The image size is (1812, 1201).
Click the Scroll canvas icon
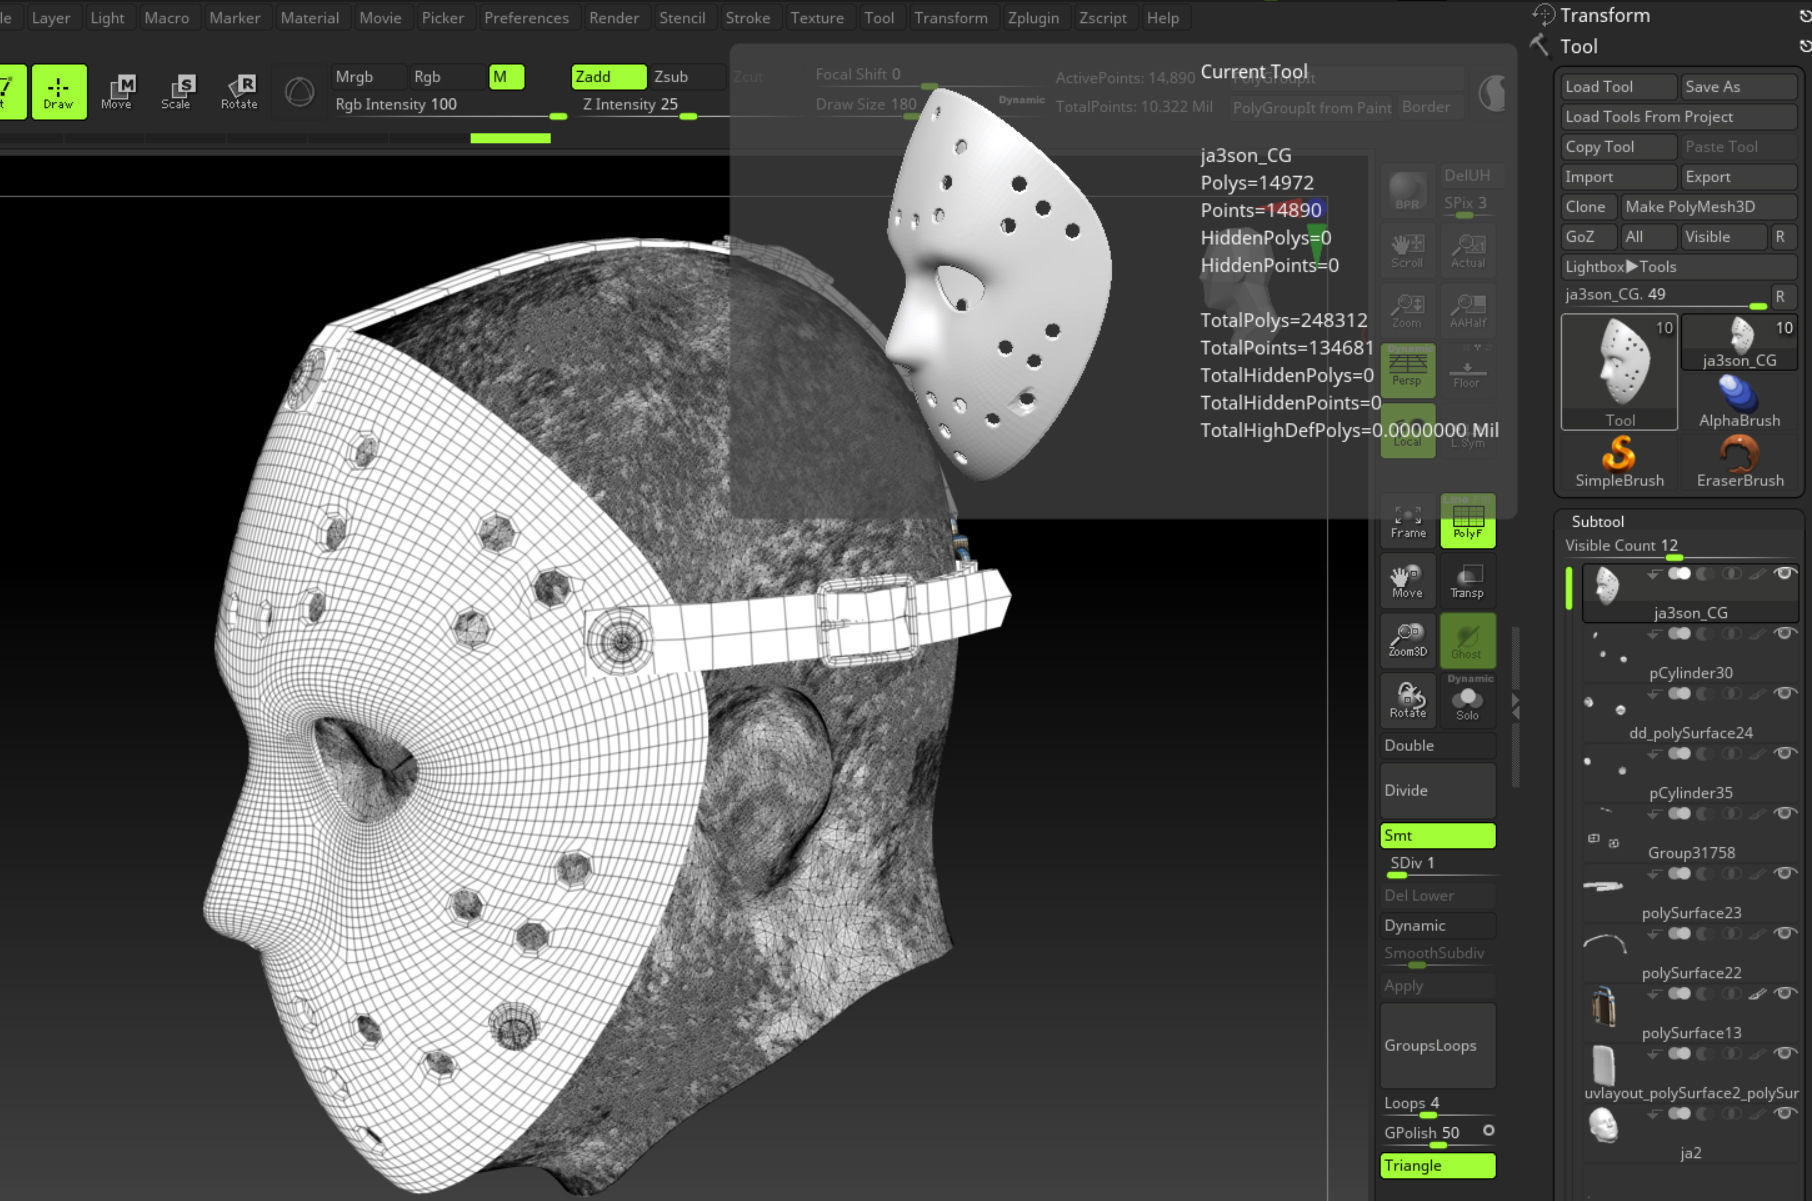(1408, 251)
